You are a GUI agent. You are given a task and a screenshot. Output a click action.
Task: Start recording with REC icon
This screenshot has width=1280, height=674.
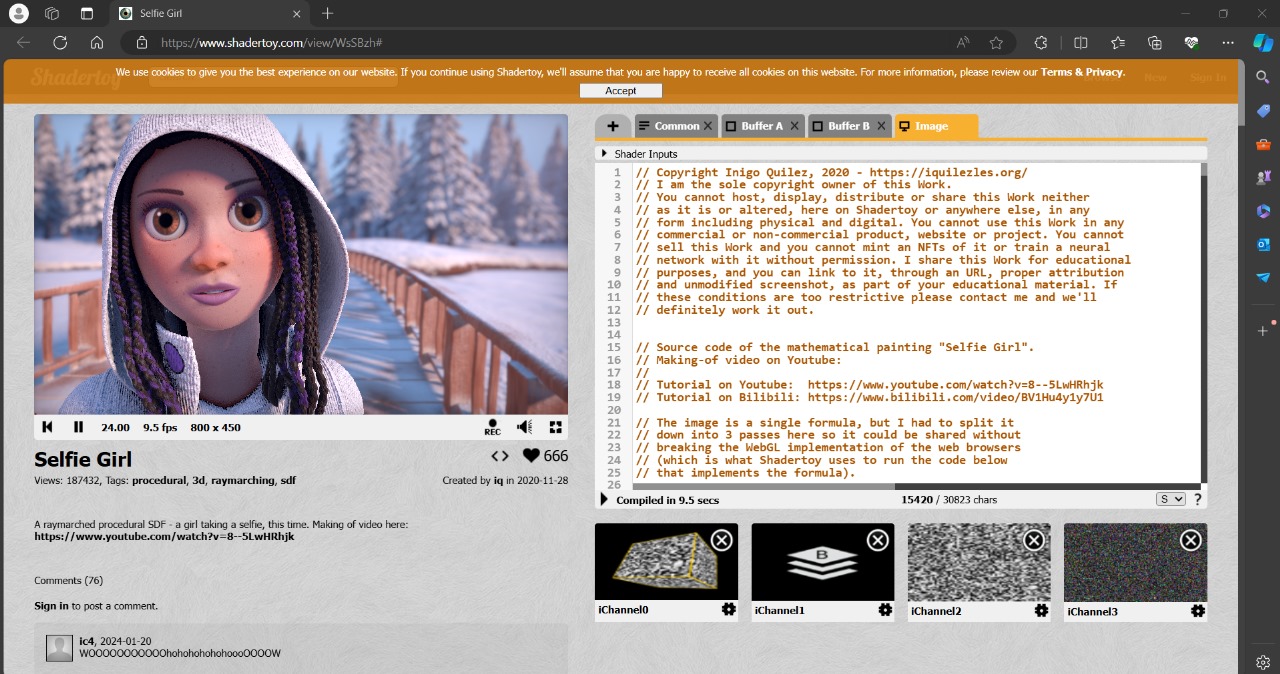(x=492, y=427)
